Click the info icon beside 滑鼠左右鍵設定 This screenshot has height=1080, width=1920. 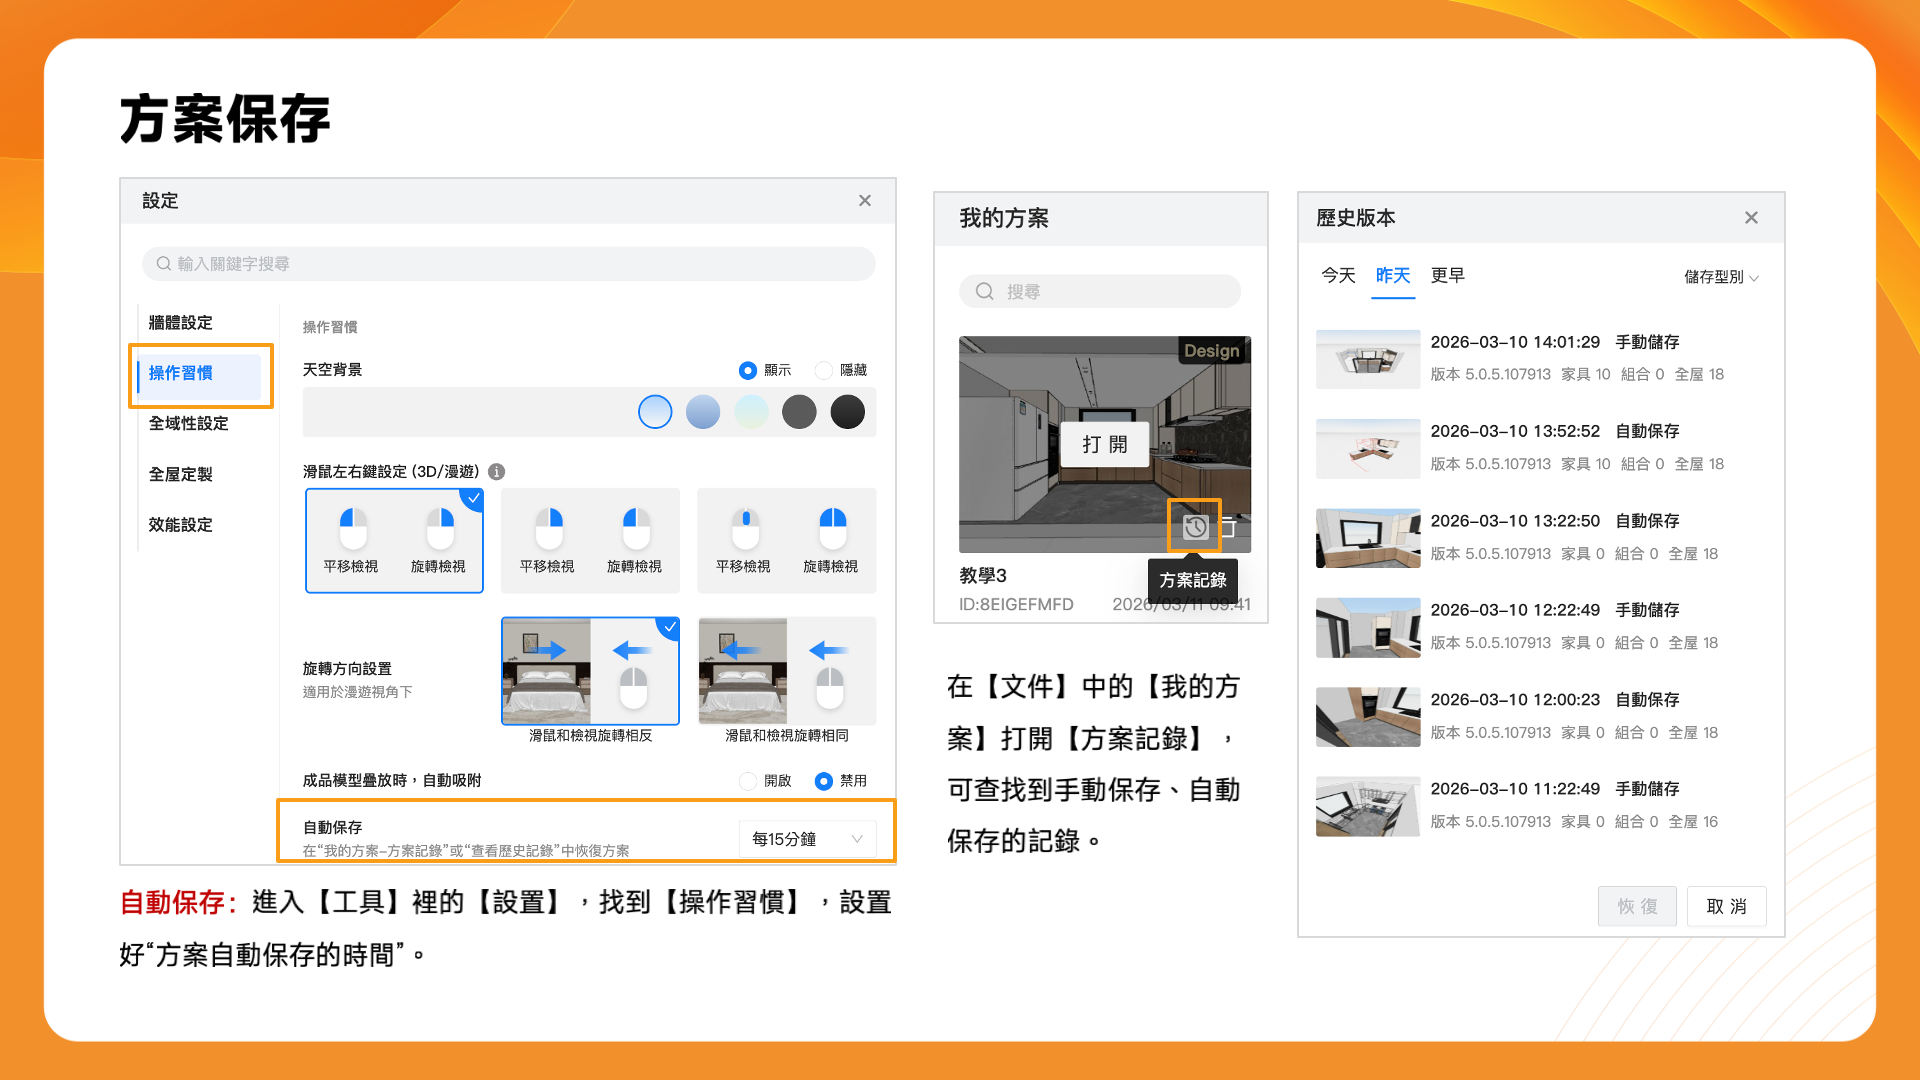497,472
